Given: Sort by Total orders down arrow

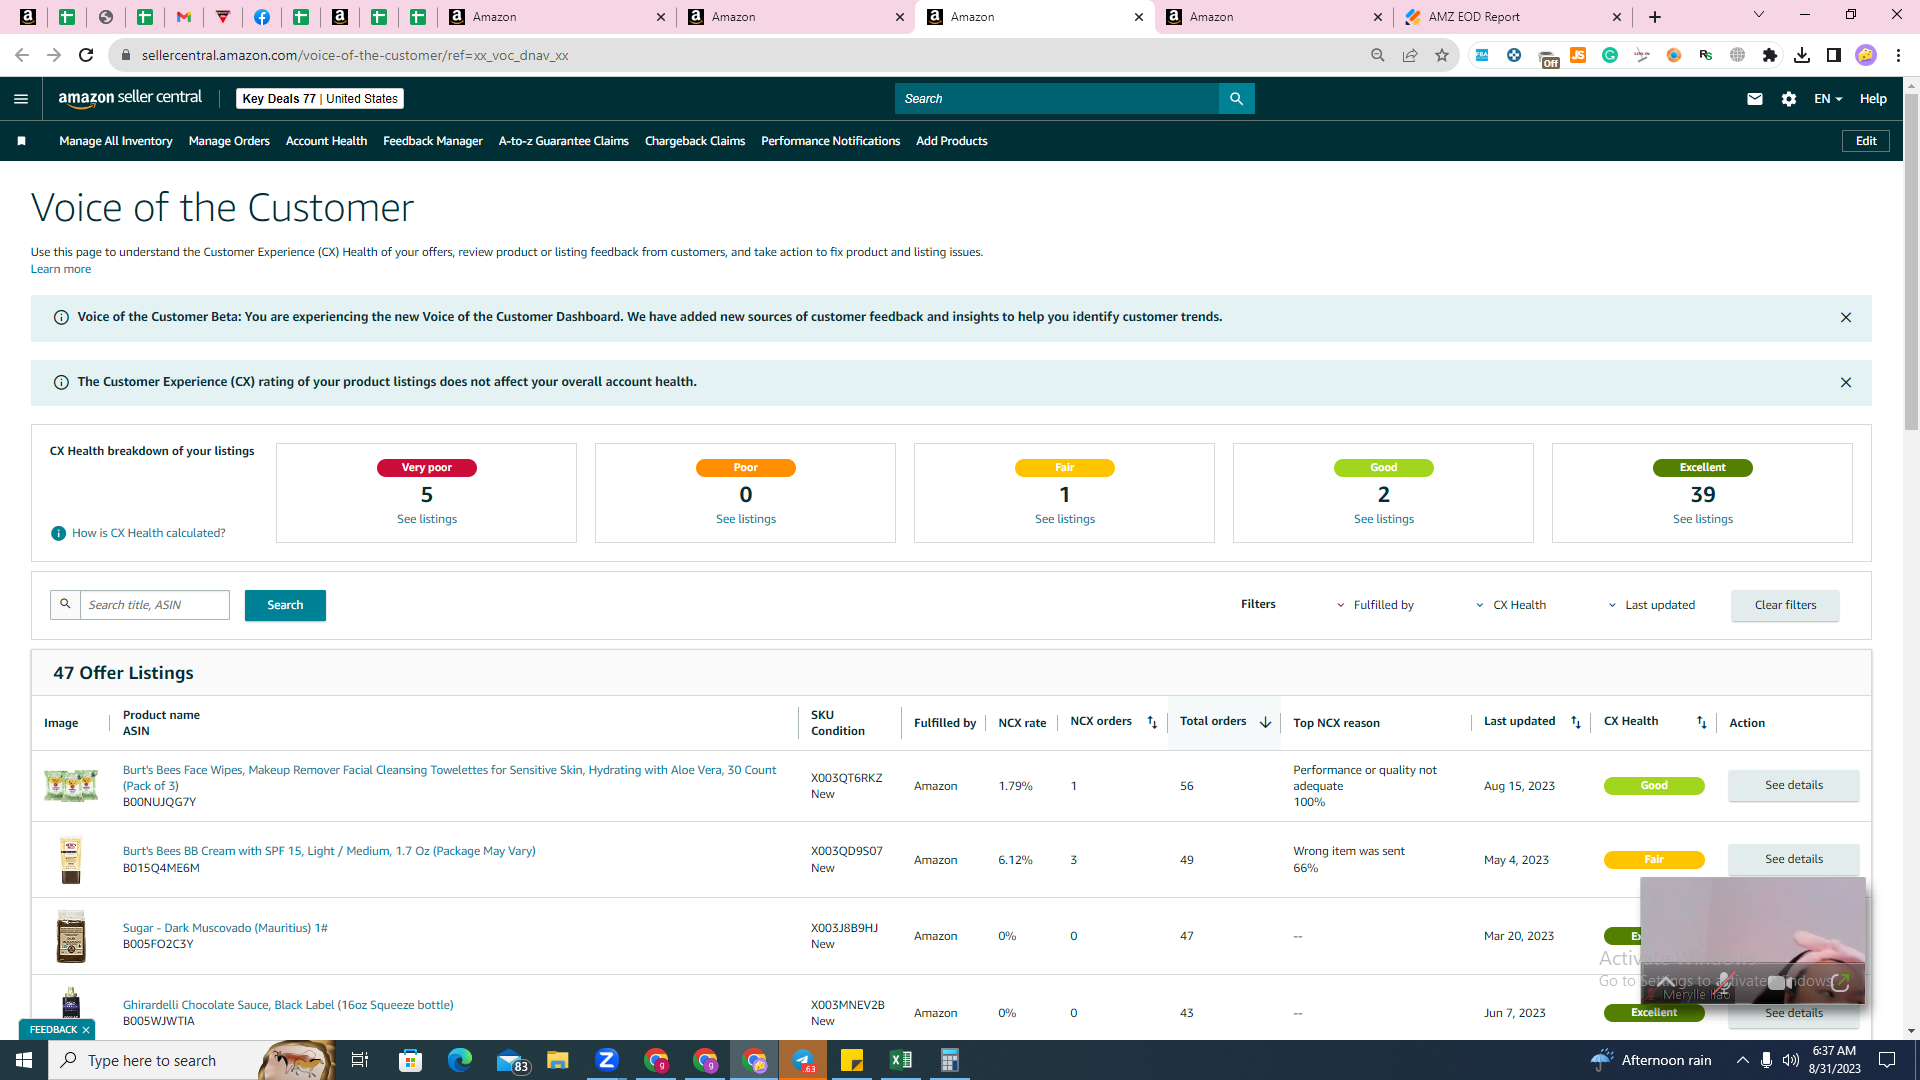Looking at the screenshot, I should [1265, 722].
